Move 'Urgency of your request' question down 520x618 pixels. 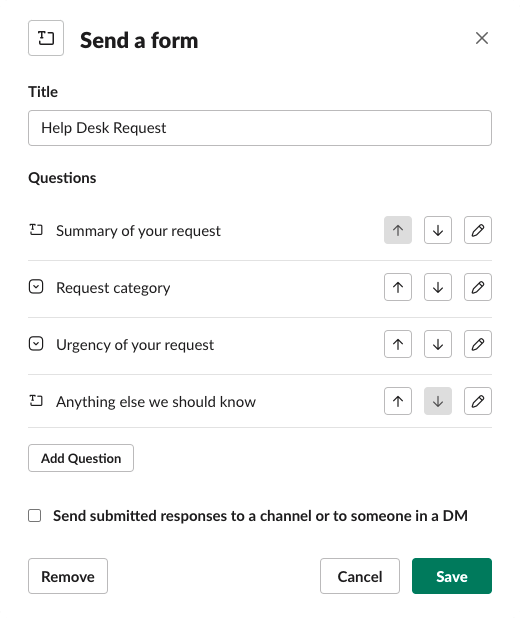click(x=438, y=344)
